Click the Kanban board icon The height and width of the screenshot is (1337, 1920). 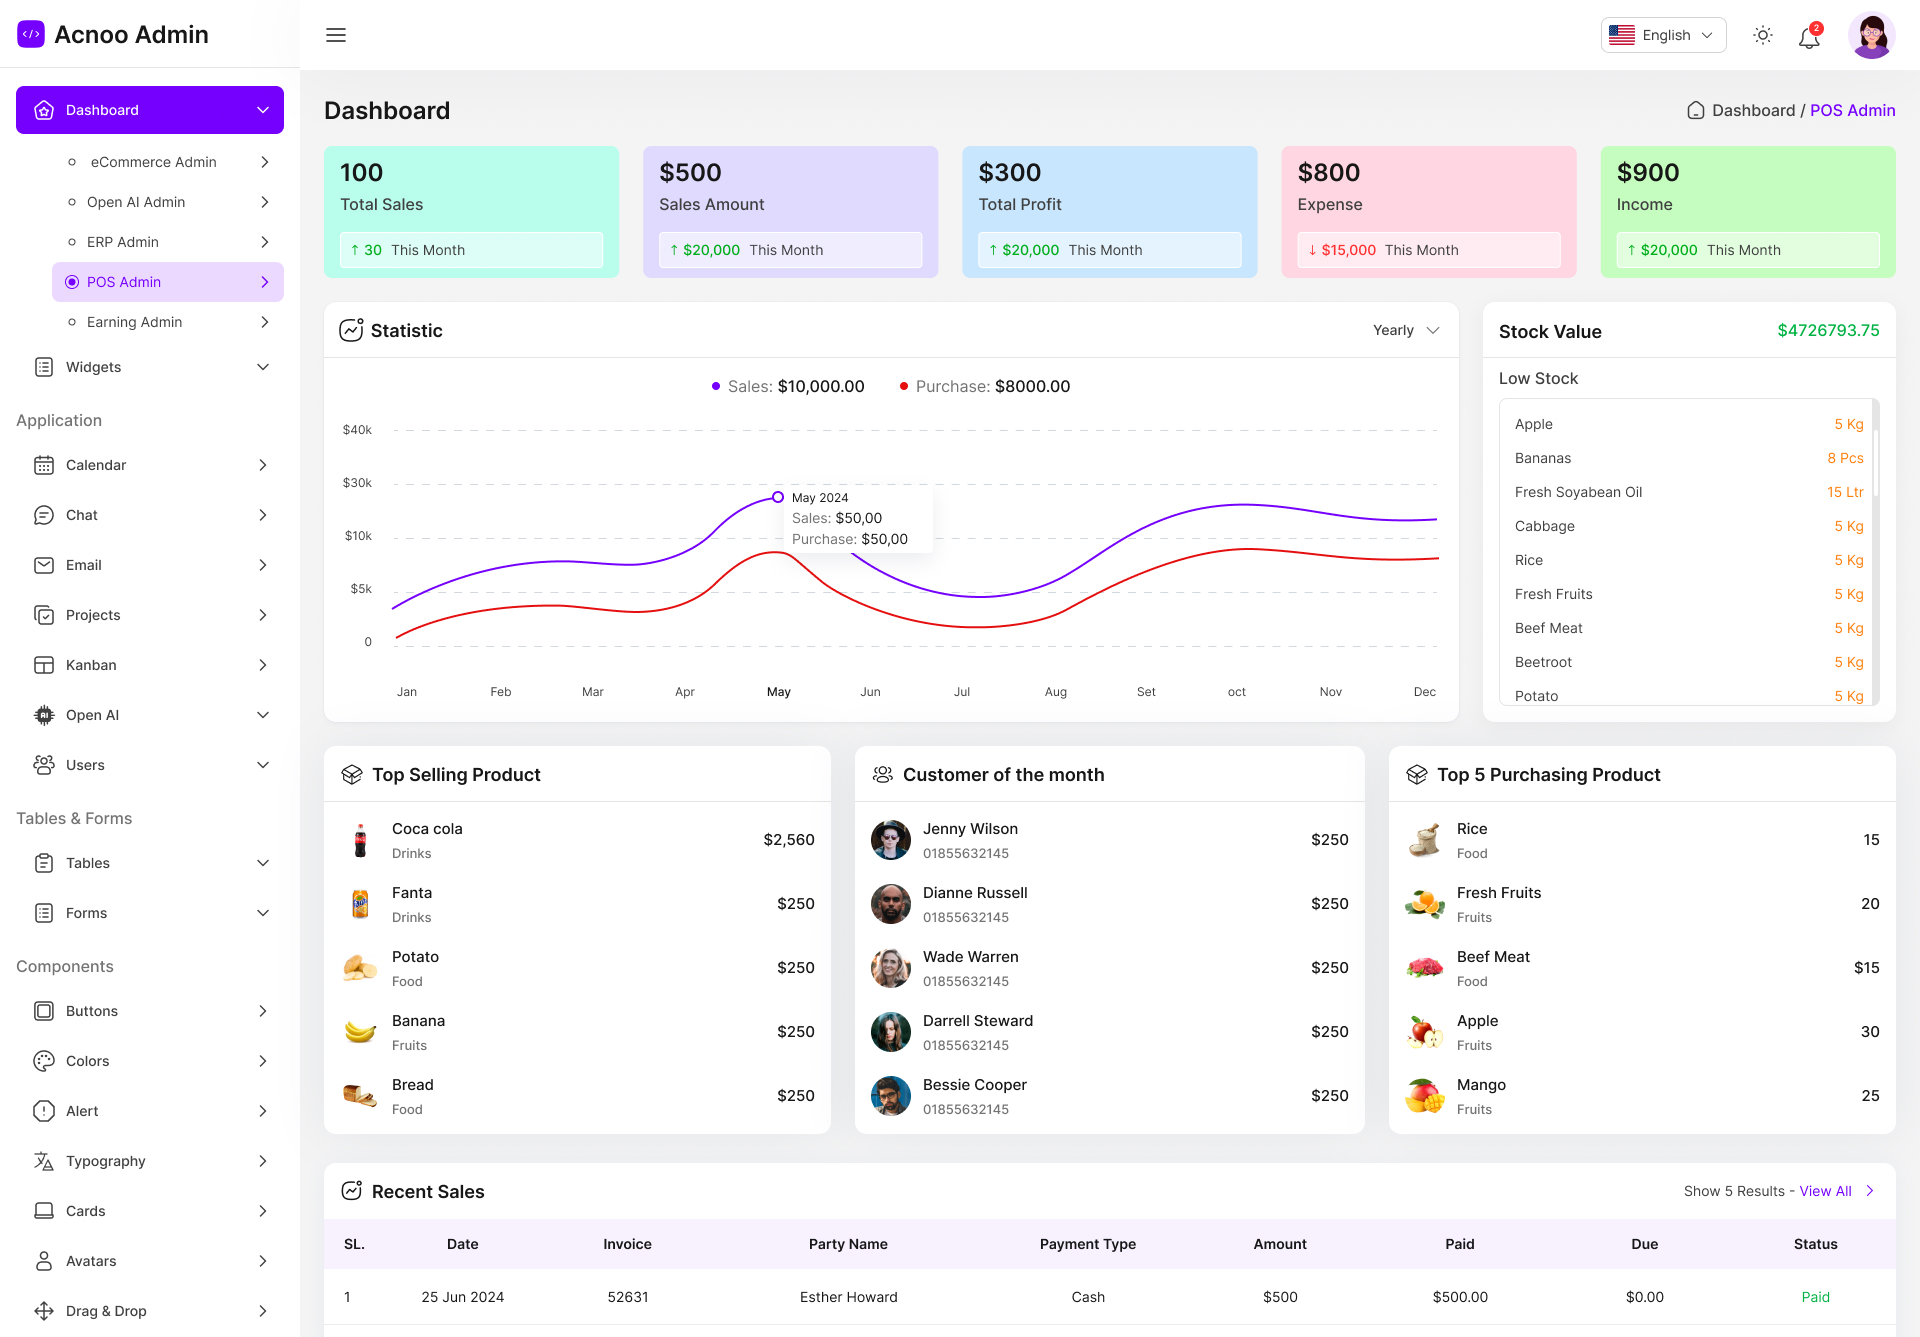[x=44, y=665]
